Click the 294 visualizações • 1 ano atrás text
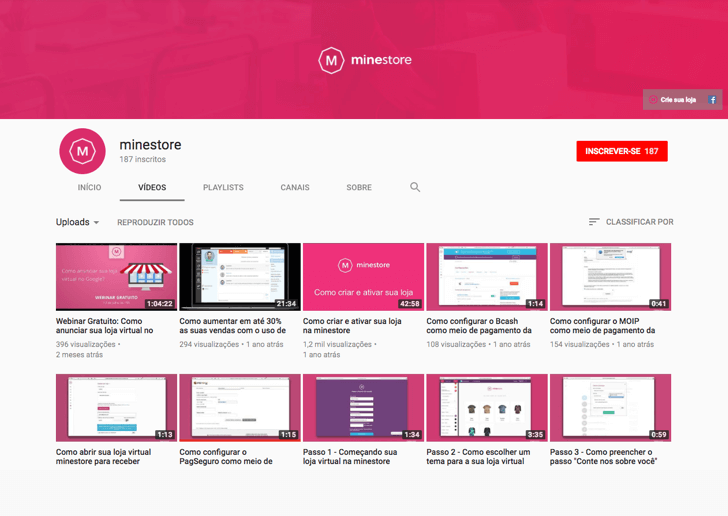 [x=231, y=344]
